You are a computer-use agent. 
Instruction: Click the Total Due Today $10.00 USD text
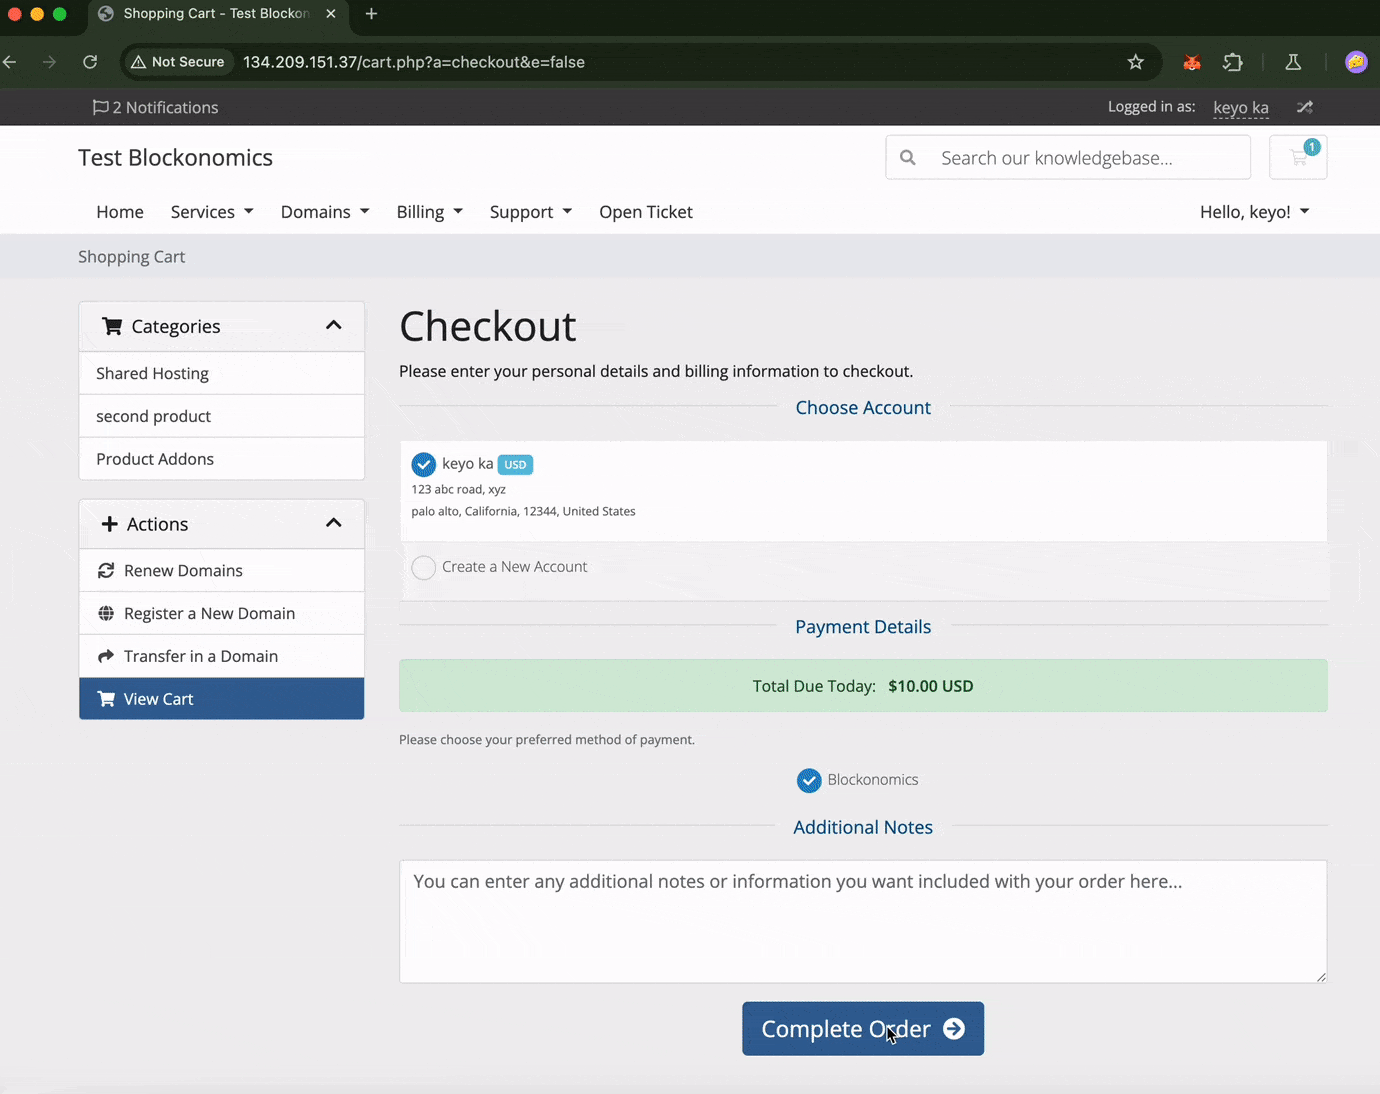point(863,686)
